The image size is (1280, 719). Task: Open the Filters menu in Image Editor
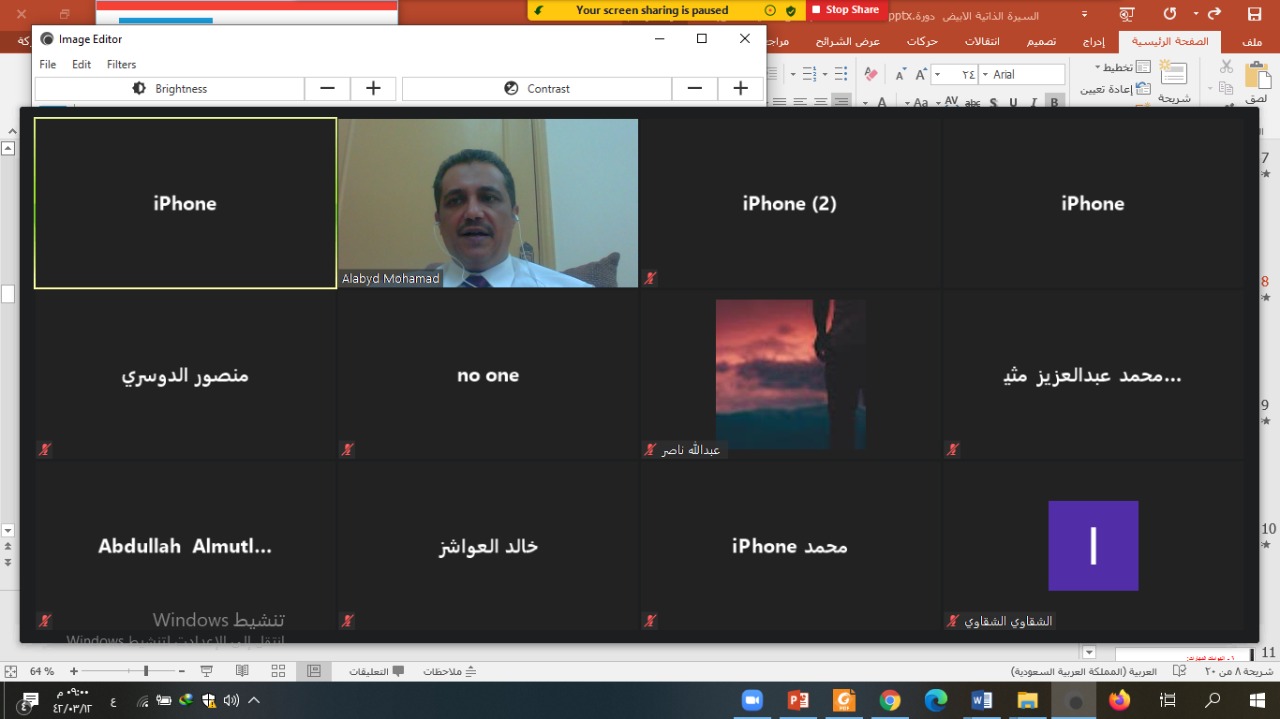pyautogui.click(x=121, y=64)
